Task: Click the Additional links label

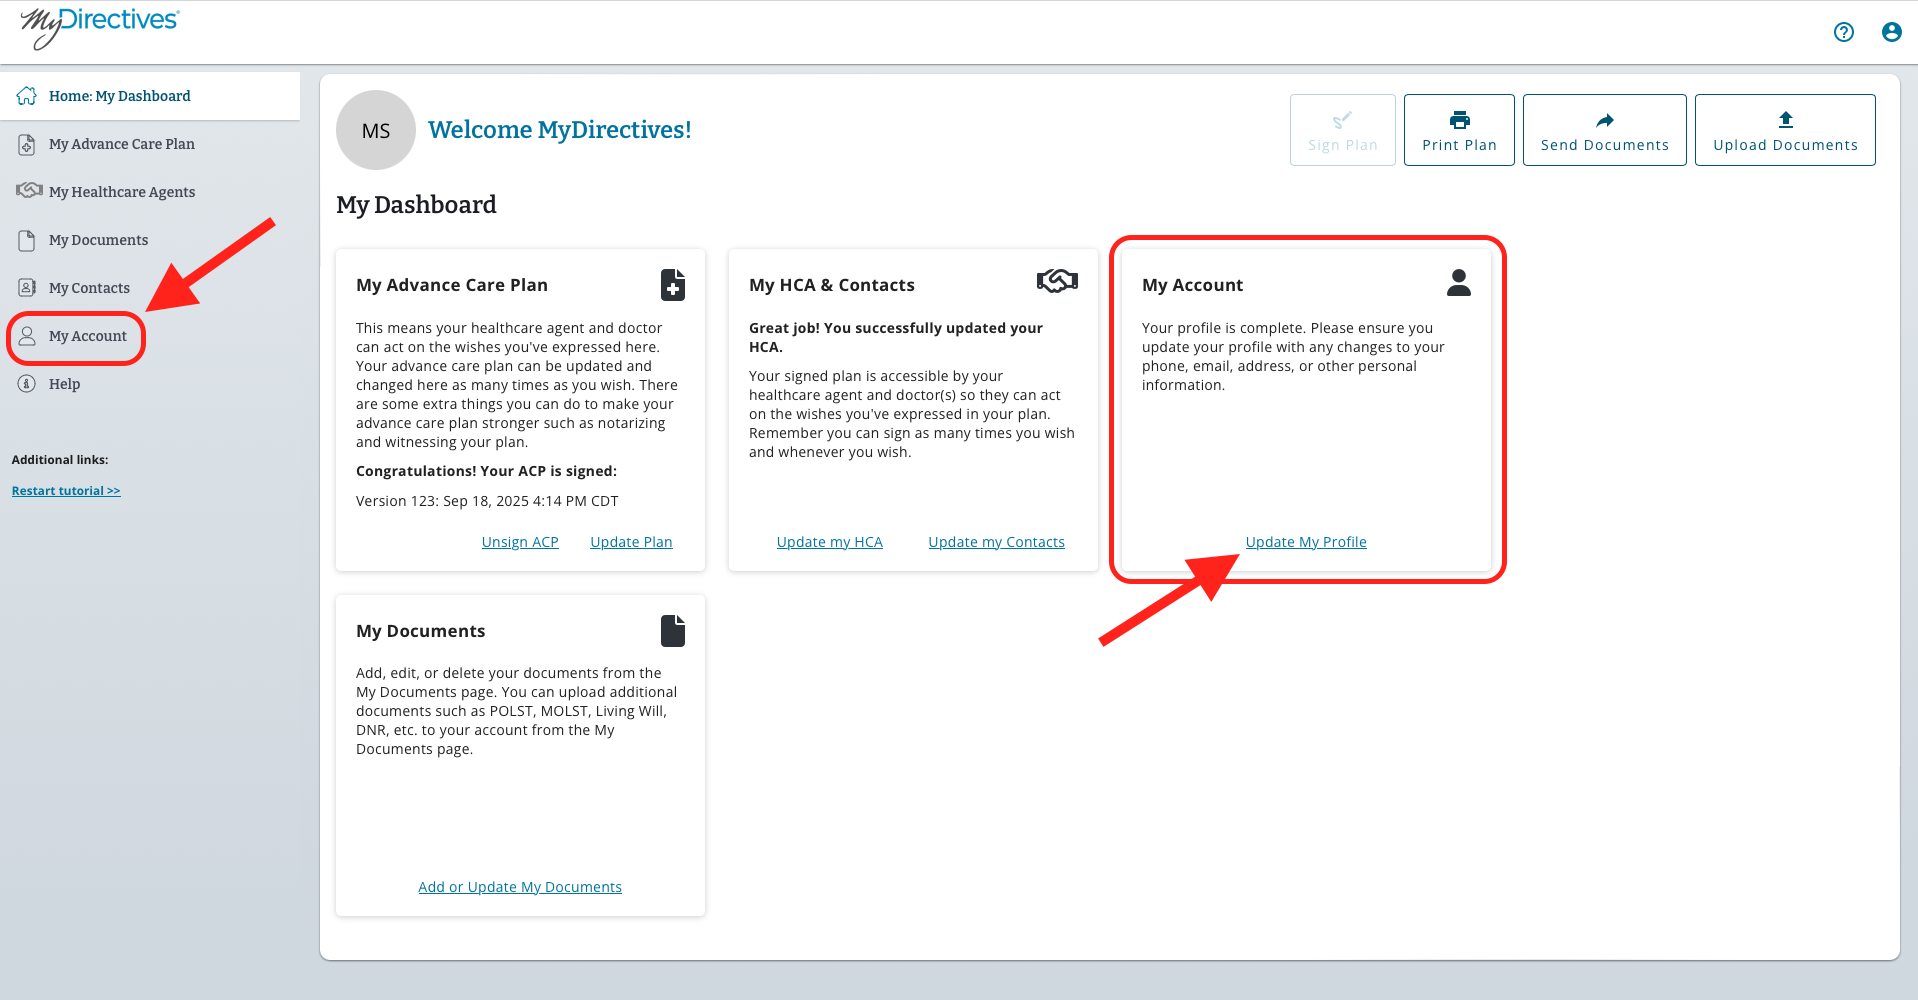Action: [x=60, y=460]
